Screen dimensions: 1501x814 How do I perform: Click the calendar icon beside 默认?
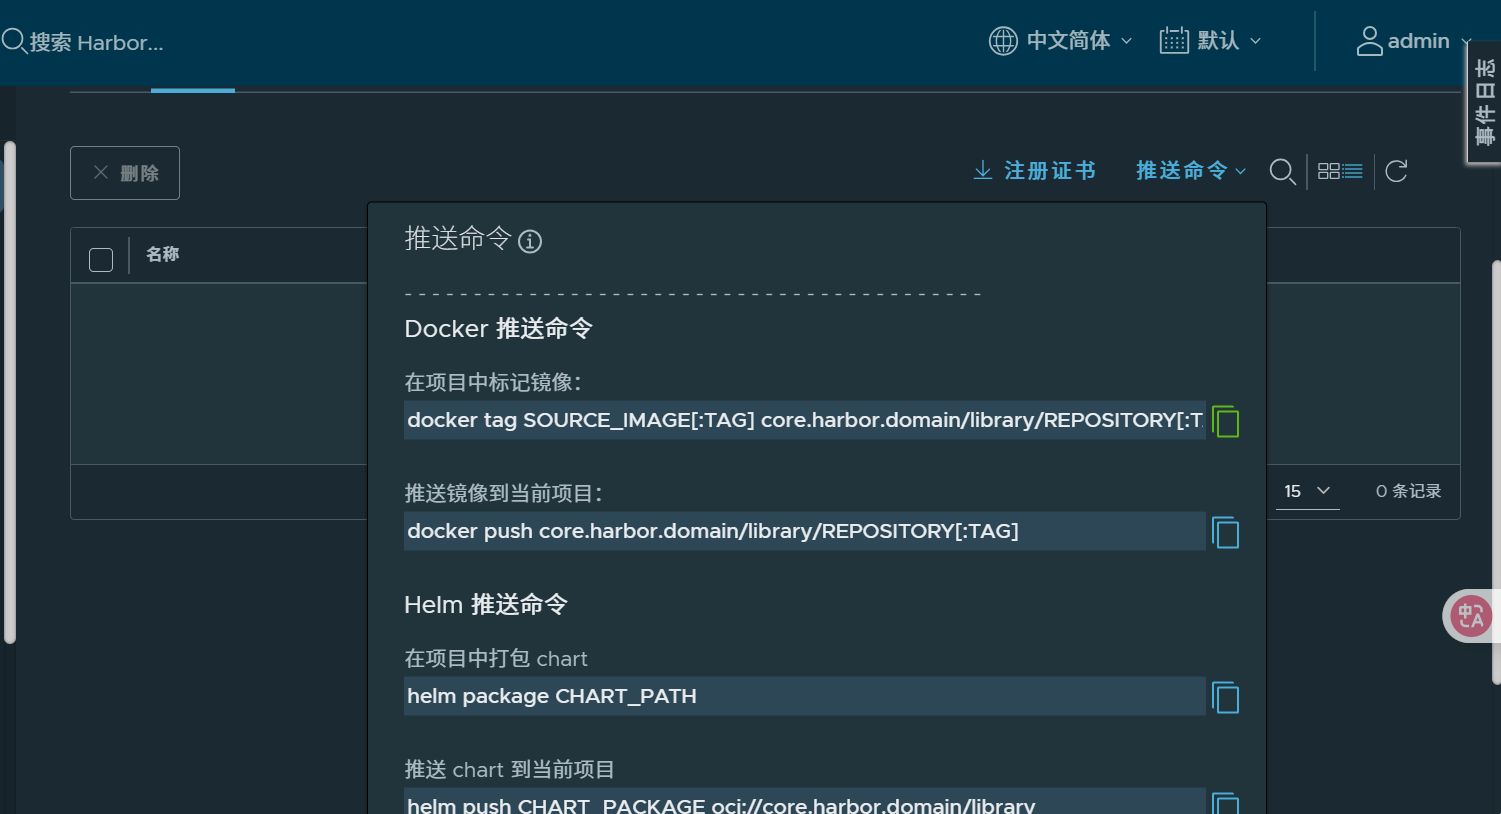tap(1174, 41)
